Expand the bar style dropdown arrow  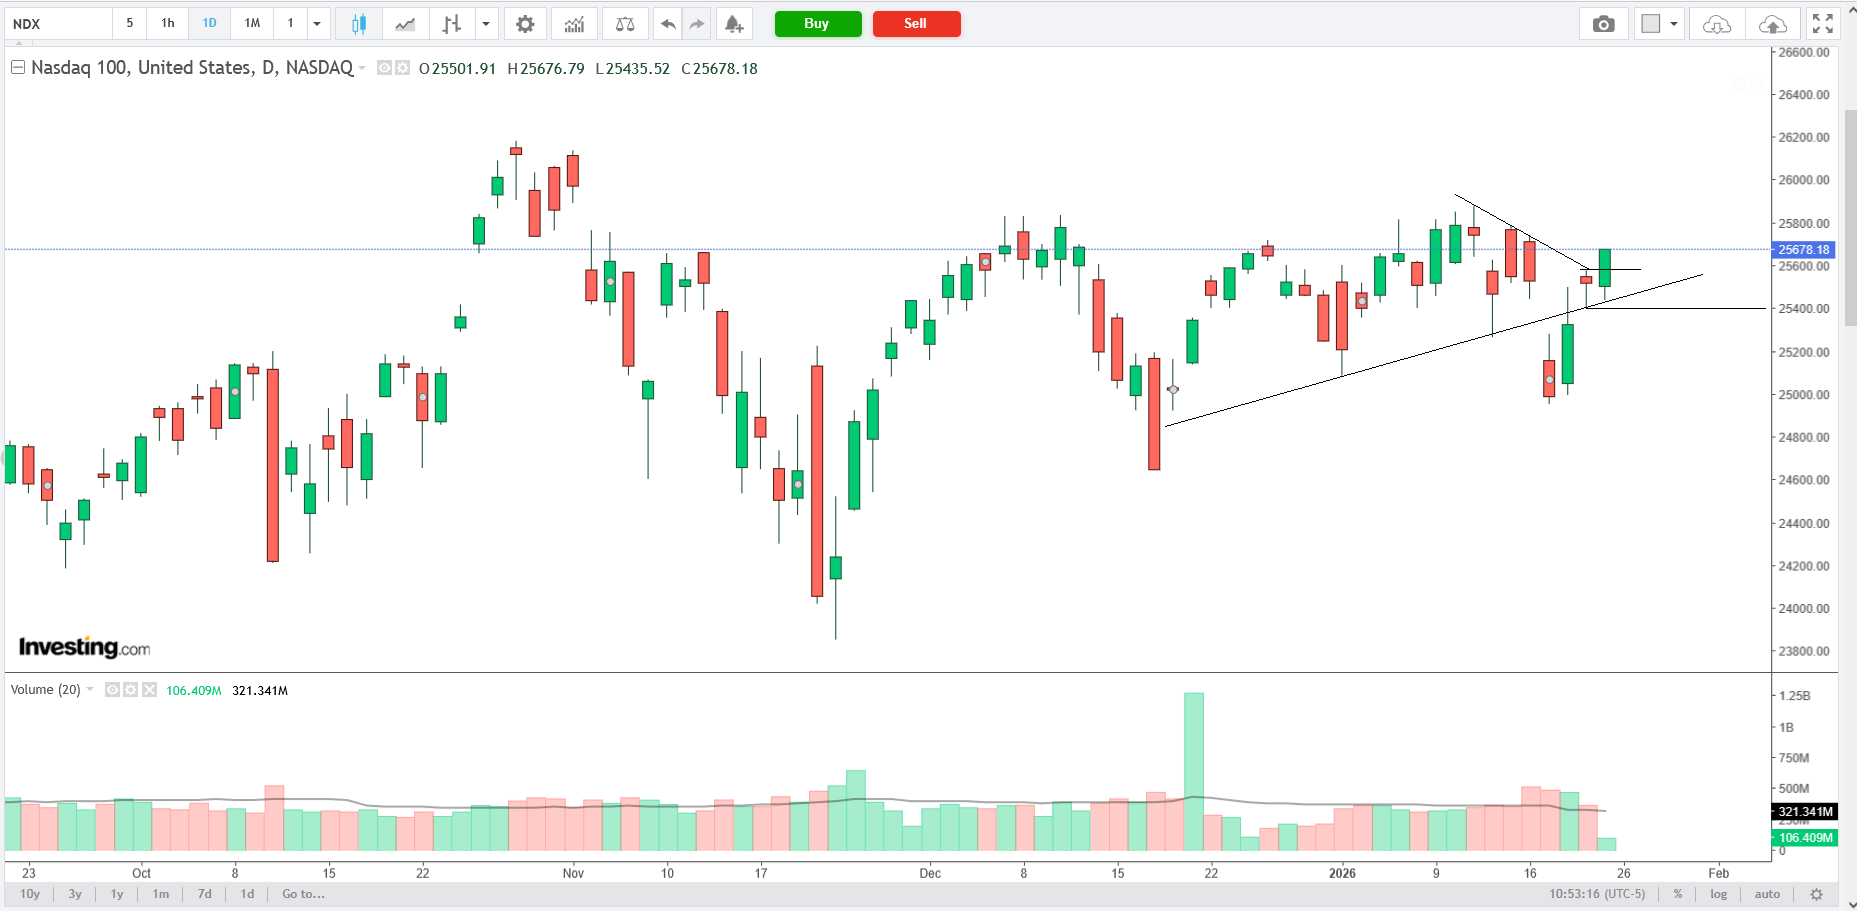[486, 24]
